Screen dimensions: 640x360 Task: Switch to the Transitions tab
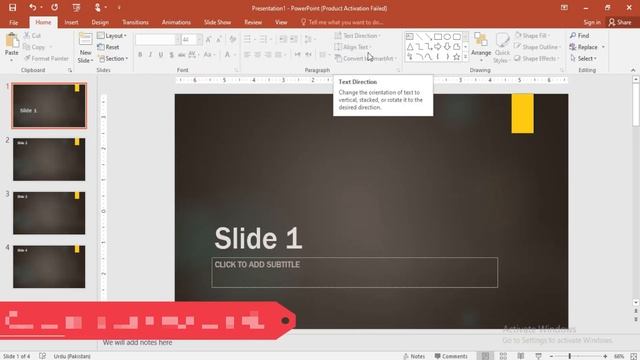(136, 22)
